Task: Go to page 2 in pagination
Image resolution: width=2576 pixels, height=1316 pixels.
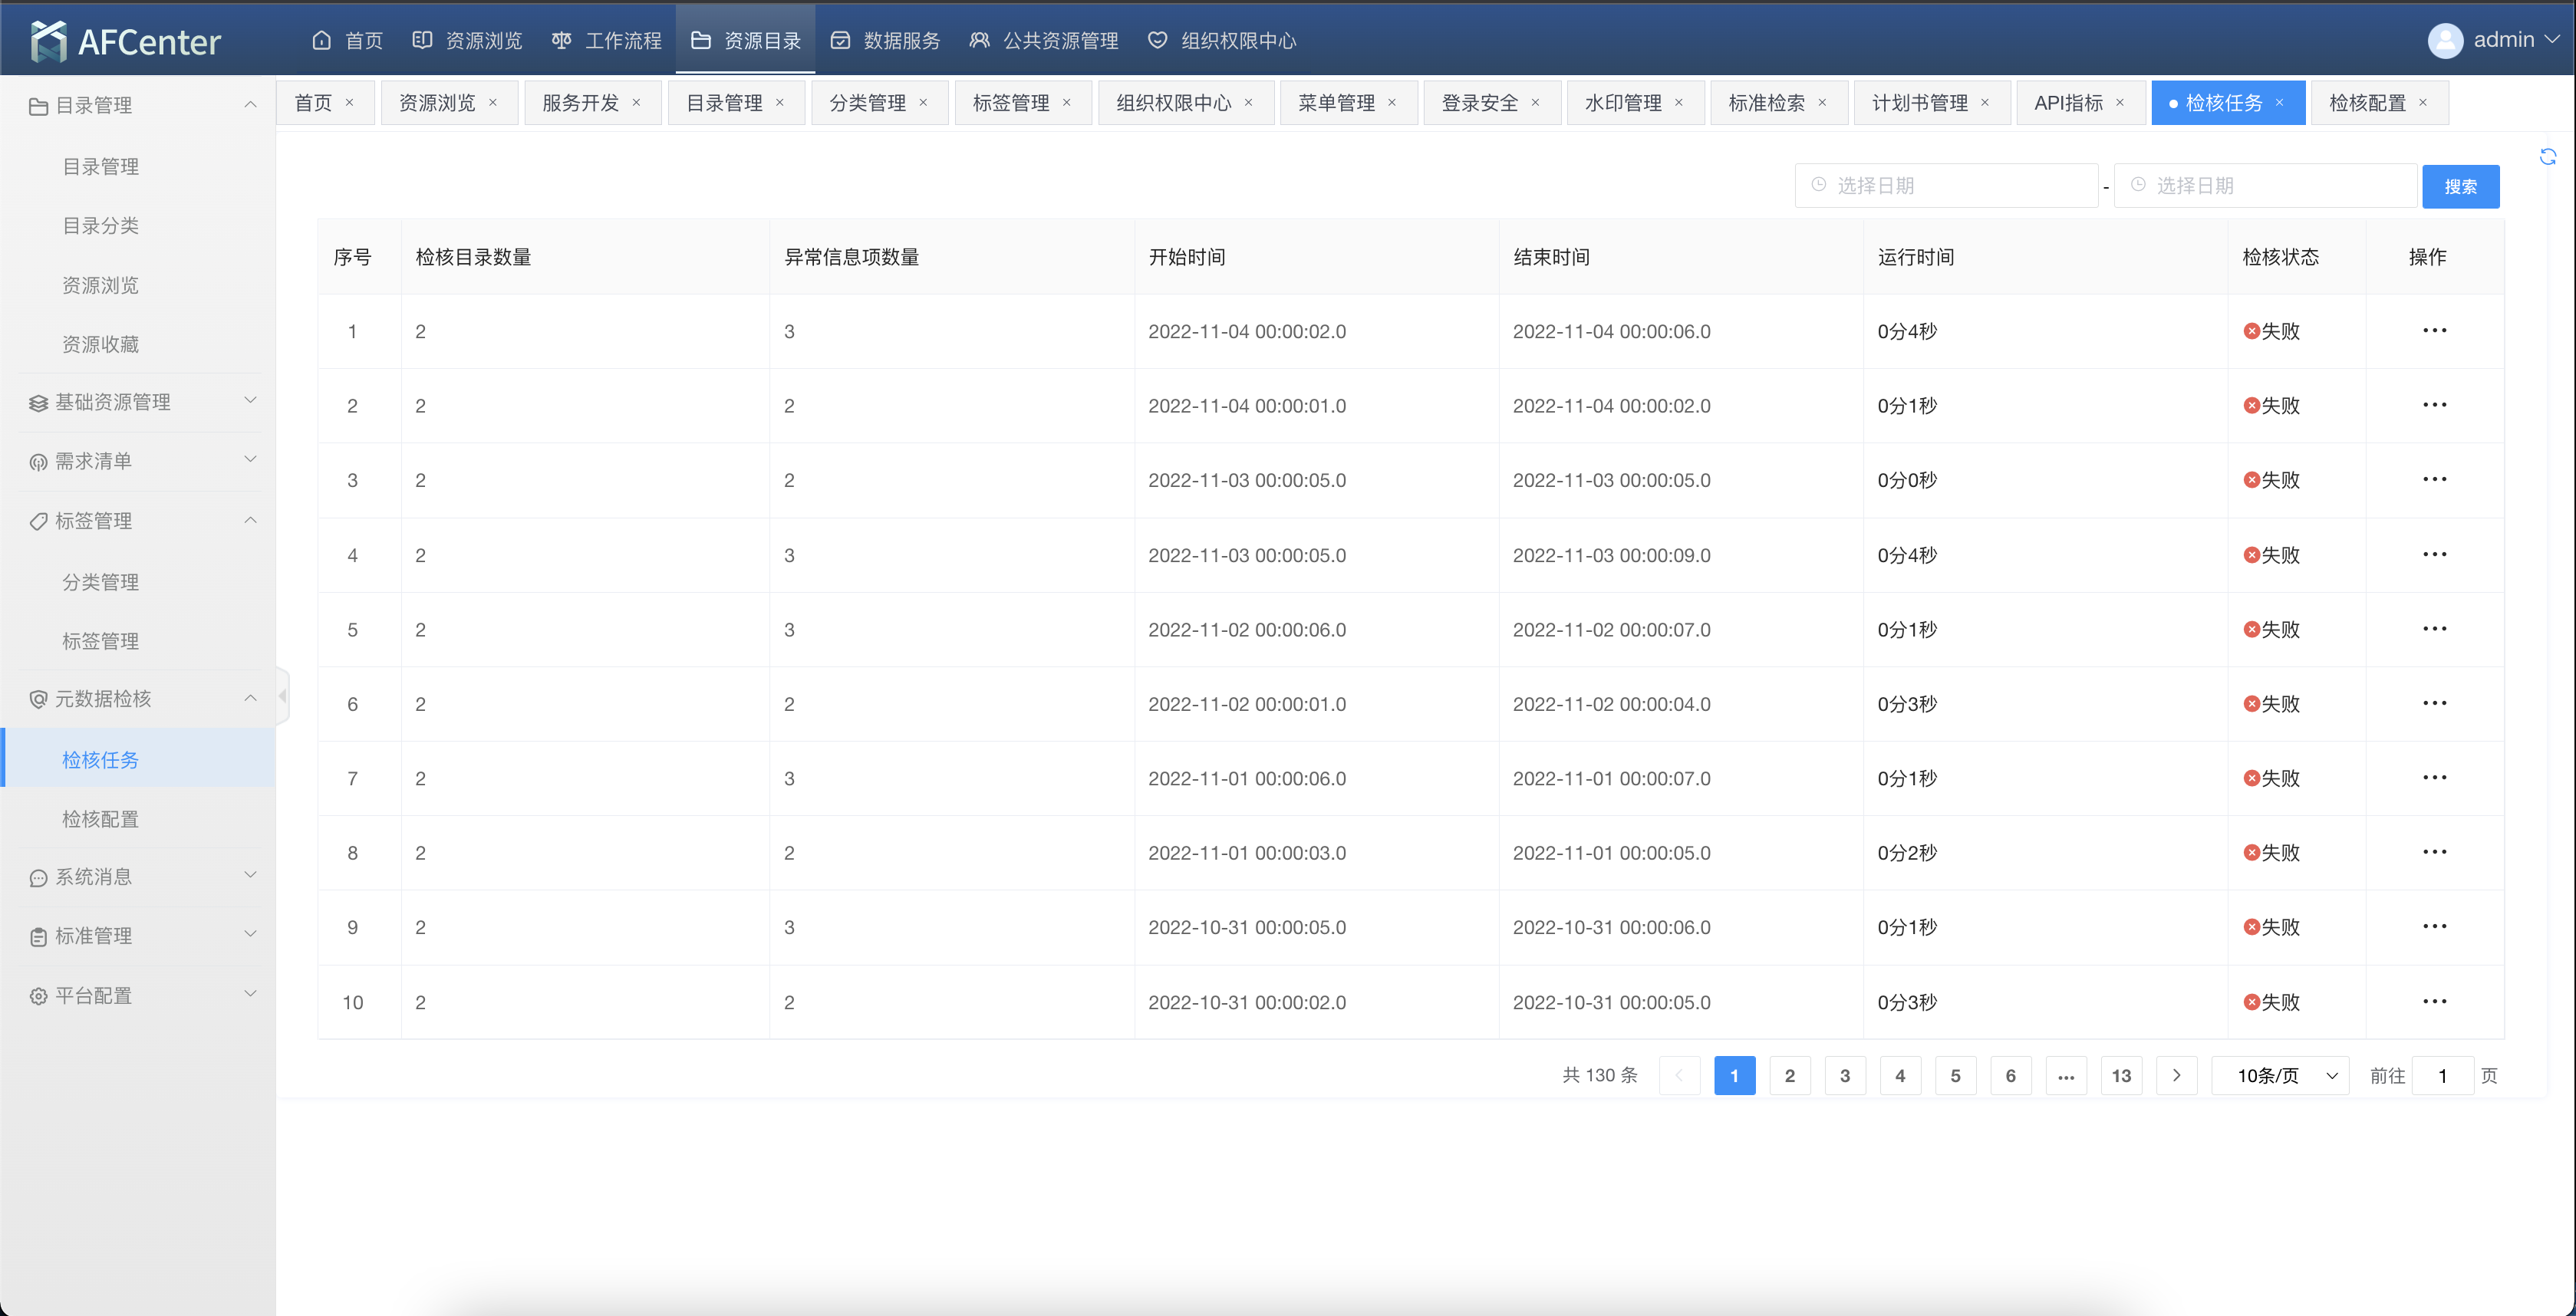Action: click(1789, 1075)
